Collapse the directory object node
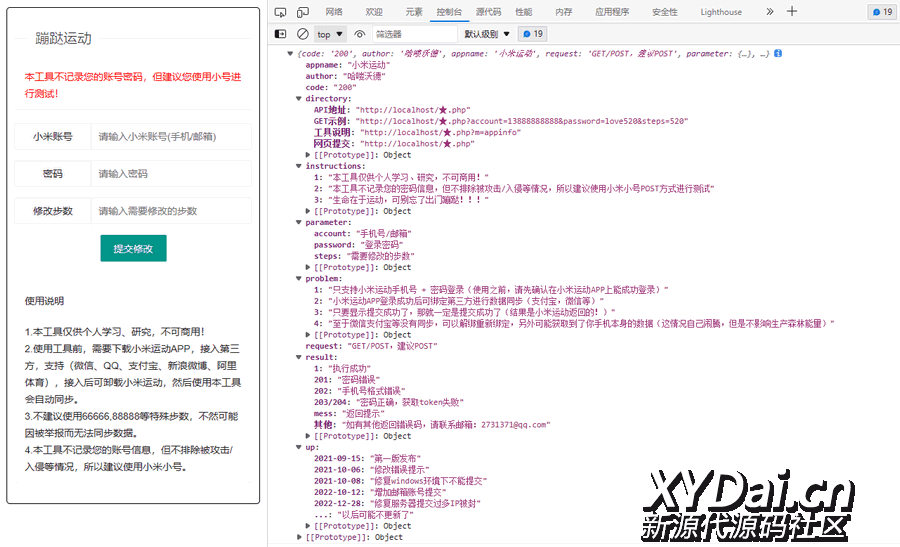This screenshot has height=547, width=900. 299,99
